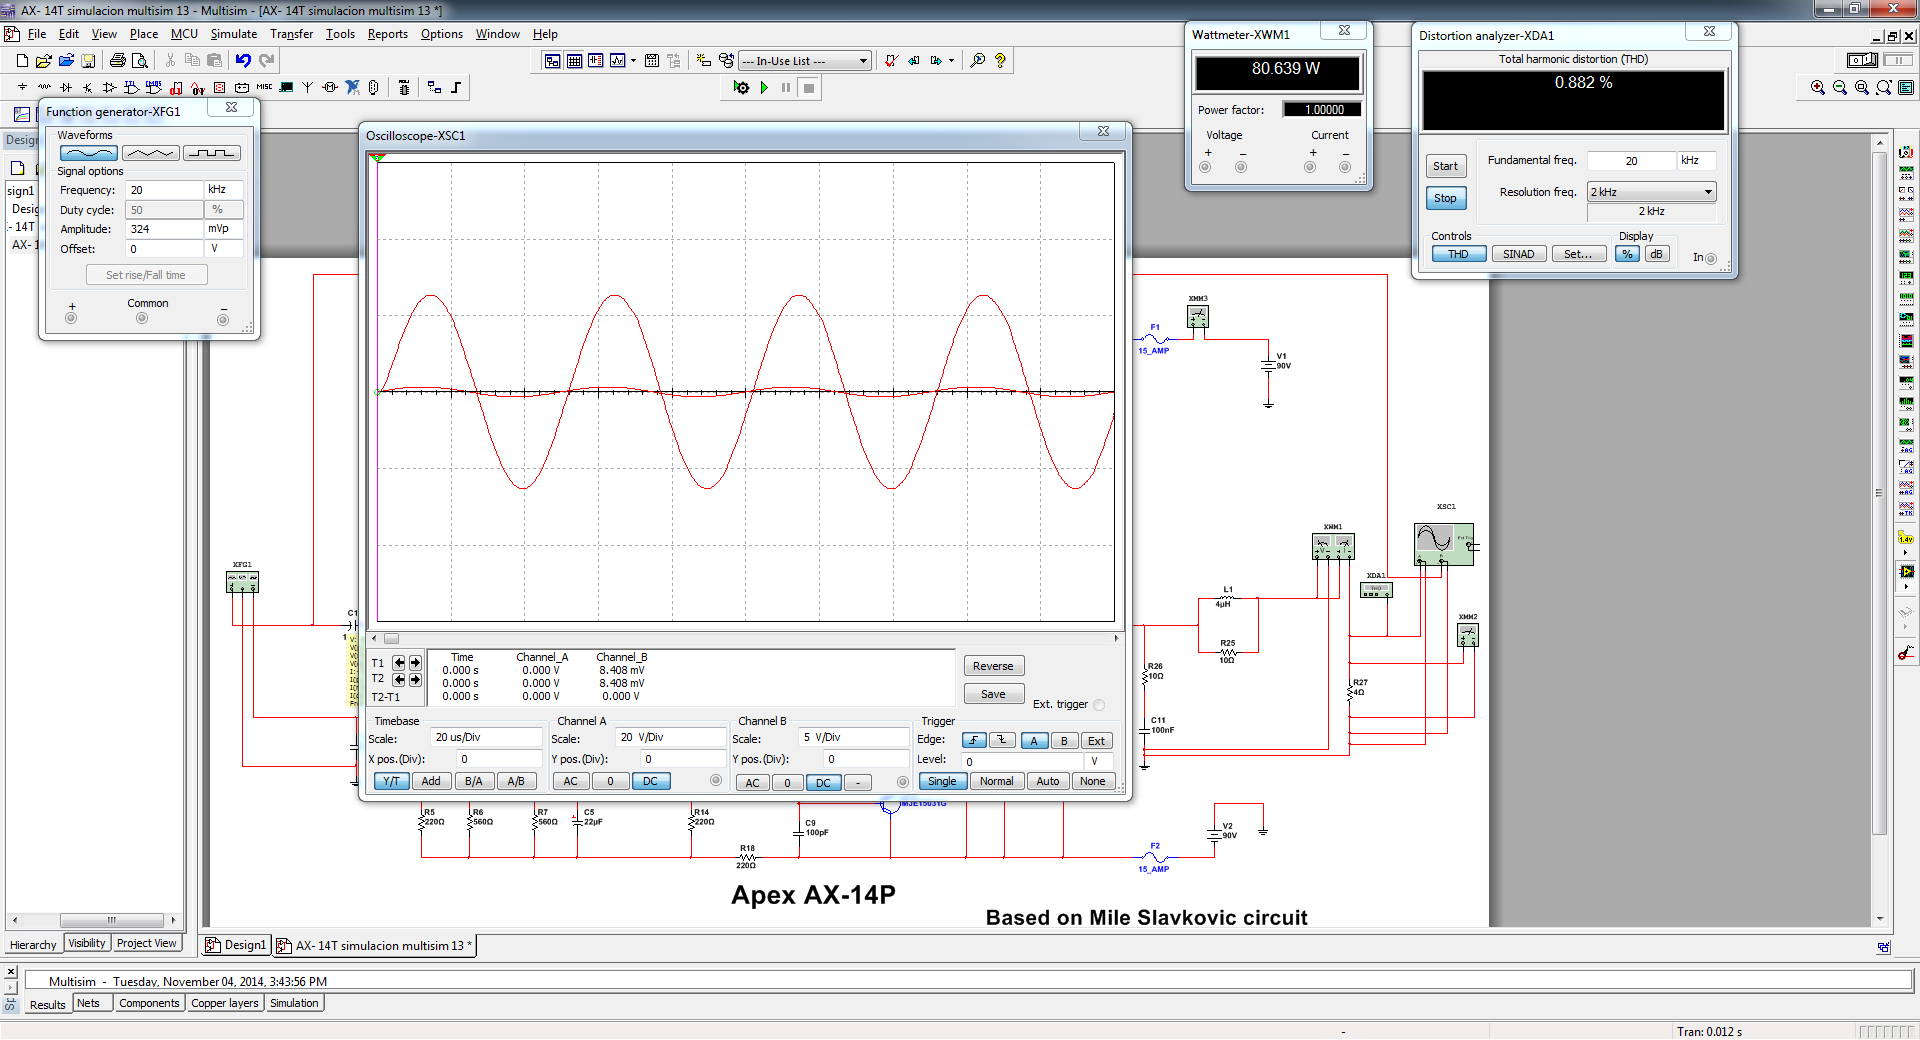Click the Undo arrow icon
Image resolution: width=1920 pixels, height=1040 pixels.
pos(243,61)
